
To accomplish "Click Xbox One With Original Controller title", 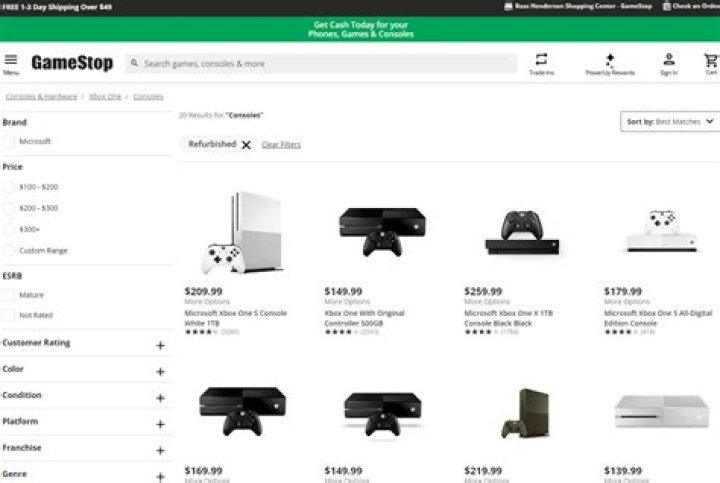I will tap(365, 318).
